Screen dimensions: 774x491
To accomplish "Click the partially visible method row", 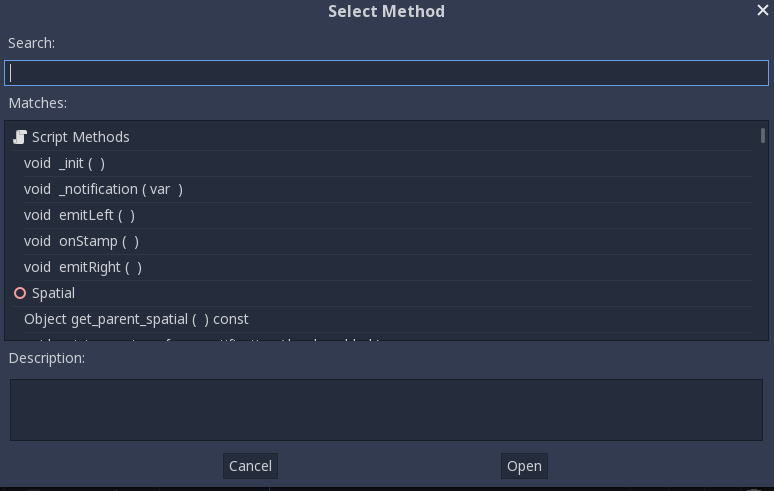I will tap(383, 337).
